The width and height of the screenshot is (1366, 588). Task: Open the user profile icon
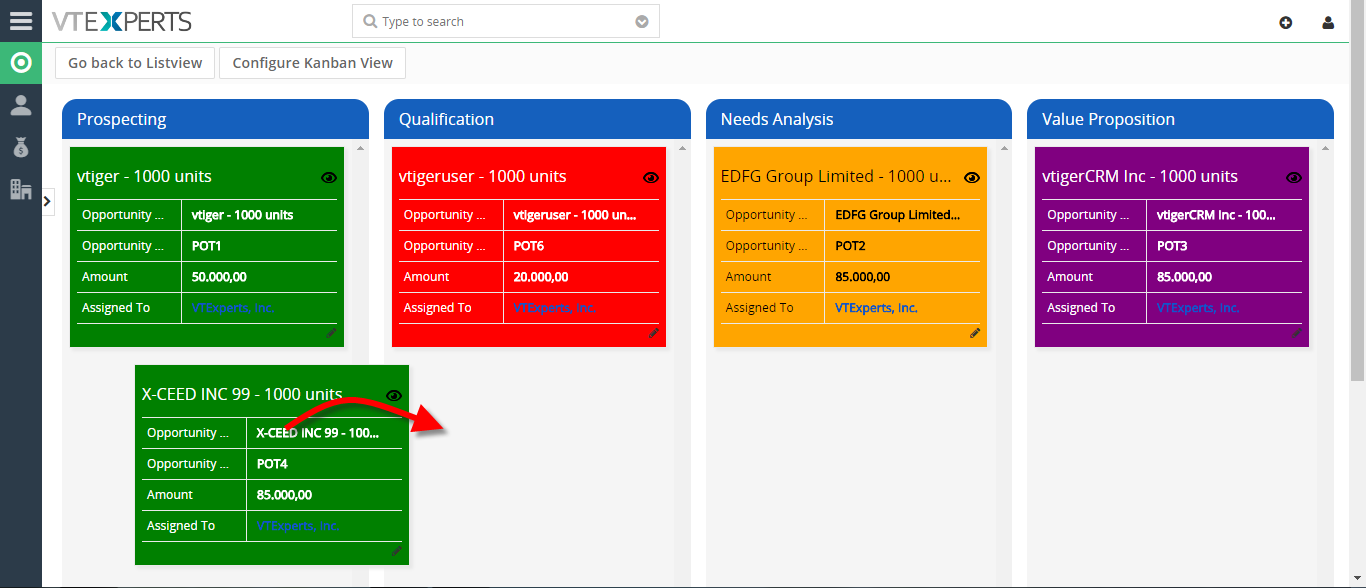[1328, 22]
